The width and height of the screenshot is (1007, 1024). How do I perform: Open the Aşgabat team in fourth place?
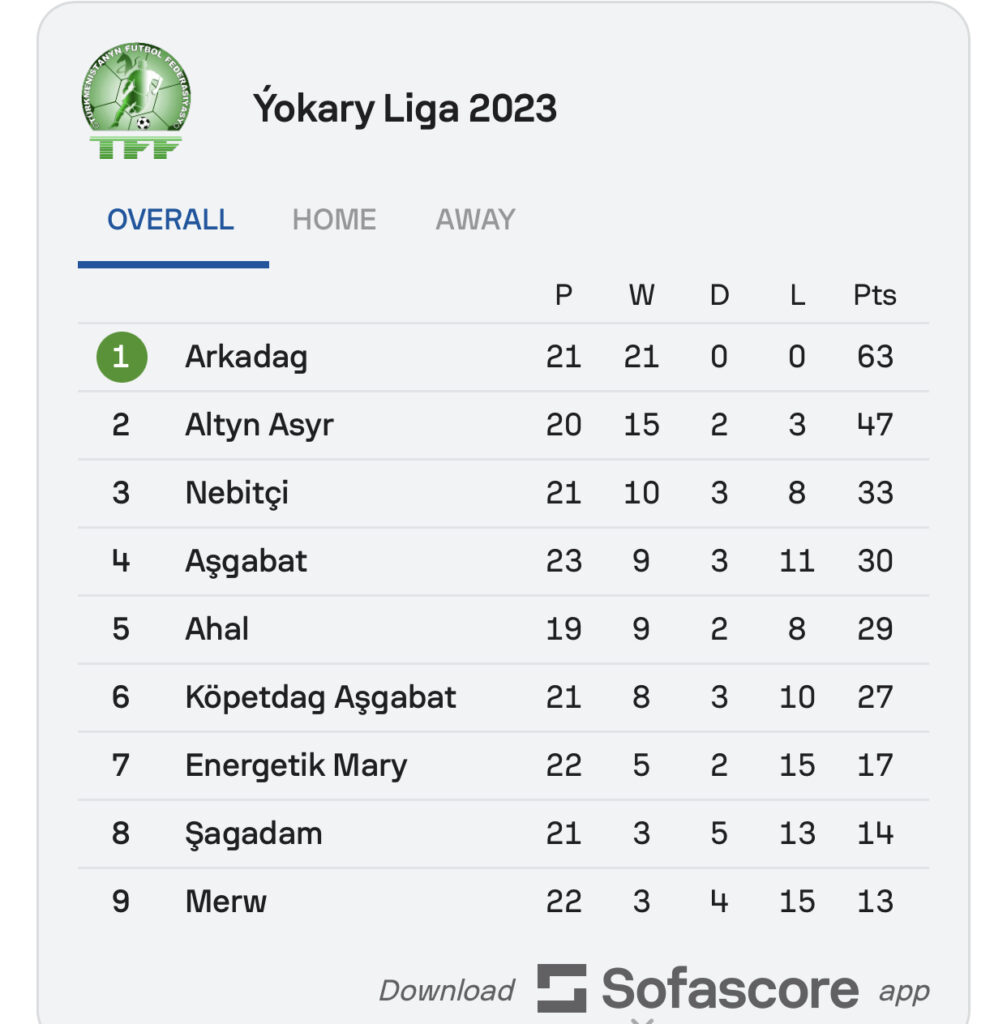[503, 561]
